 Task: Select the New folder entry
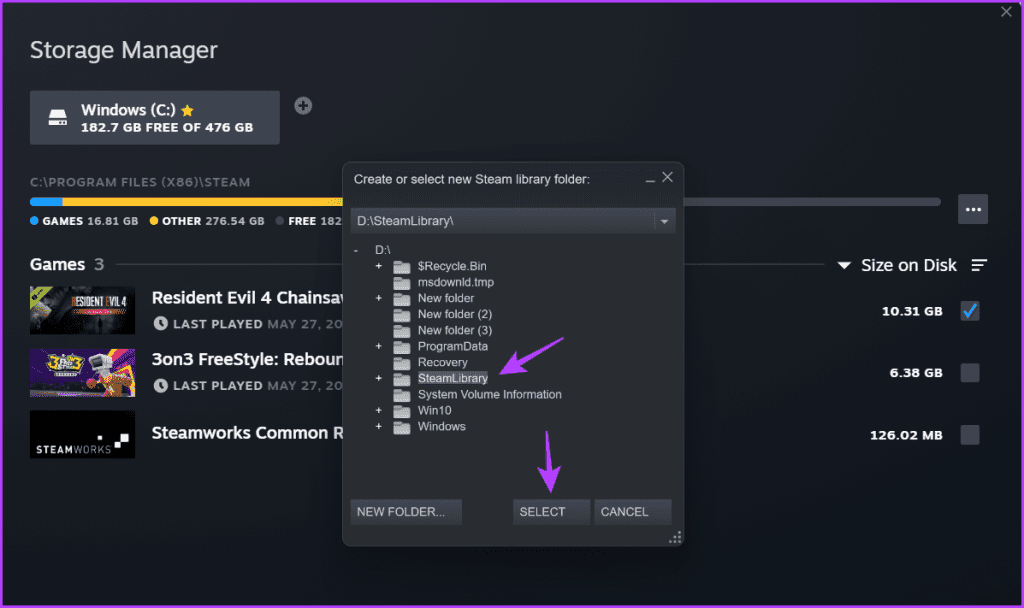point(446,298)
